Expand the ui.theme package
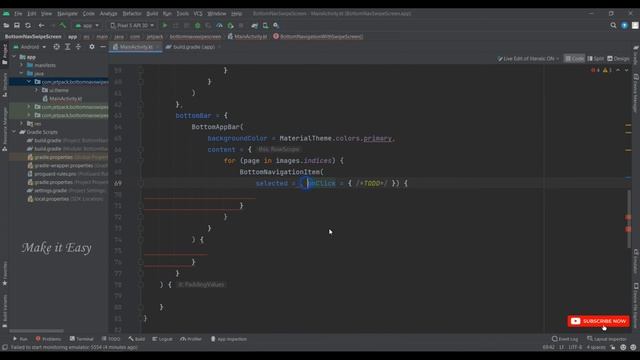Image resolution: width=640 pixels, height=360 pixels. click(36, 90)
